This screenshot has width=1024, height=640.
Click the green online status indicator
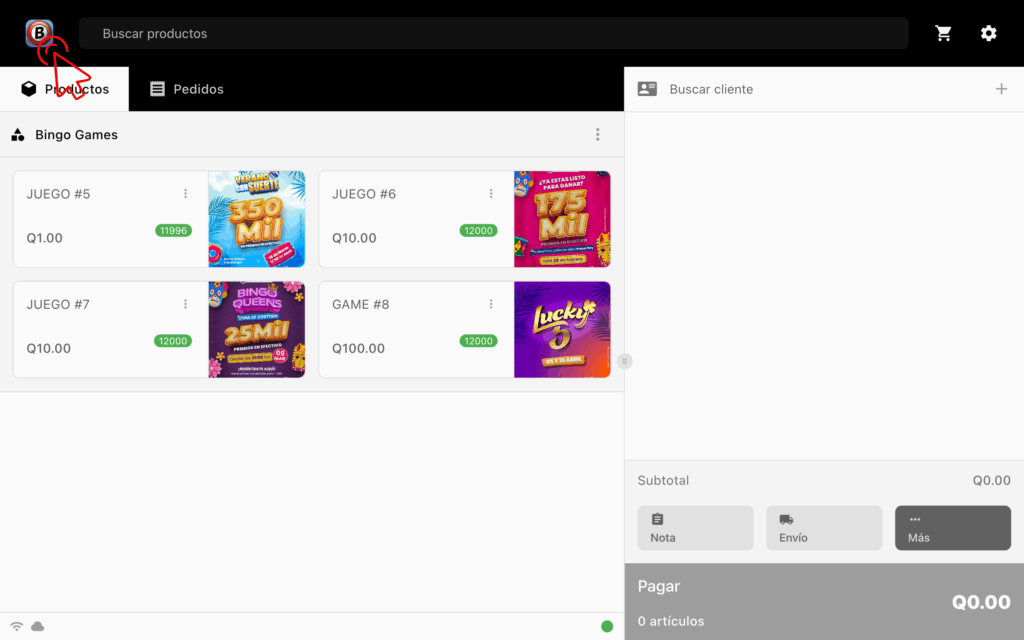(607, 627)
